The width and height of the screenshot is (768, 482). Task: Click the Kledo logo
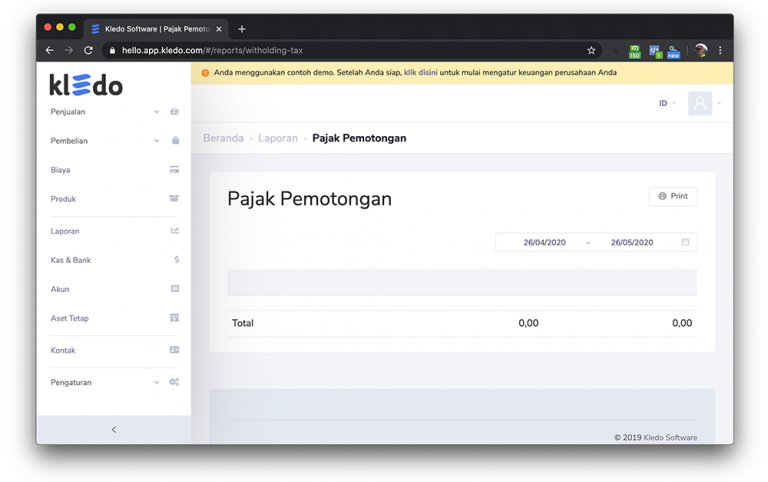[x=86, y=85]
